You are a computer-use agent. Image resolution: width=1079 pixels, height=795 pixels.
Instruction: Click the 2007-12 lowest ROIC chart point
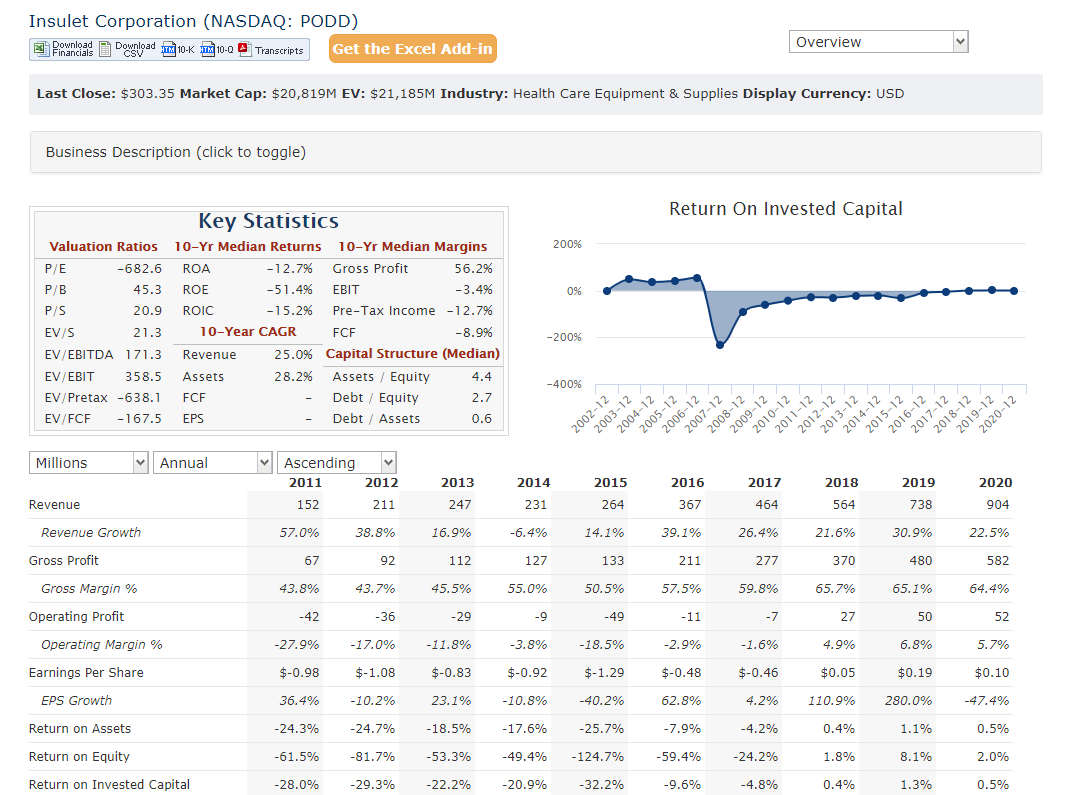pos(720,345)
